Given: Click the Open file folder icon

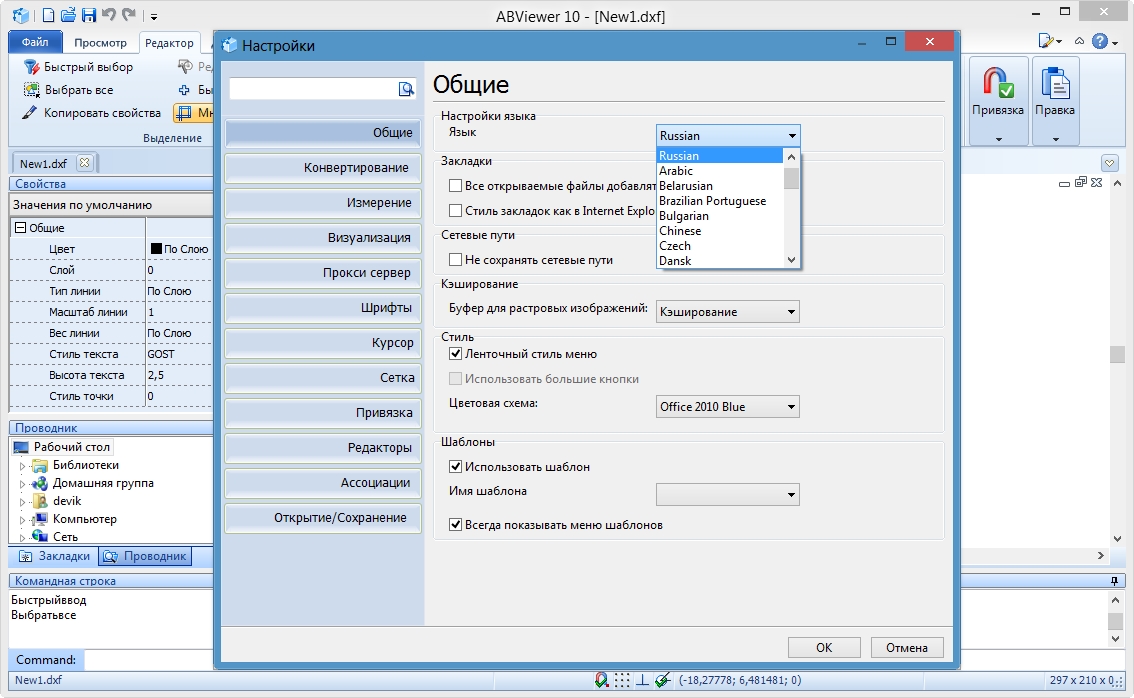Looking at the screenshot, I should click(68, 15).
